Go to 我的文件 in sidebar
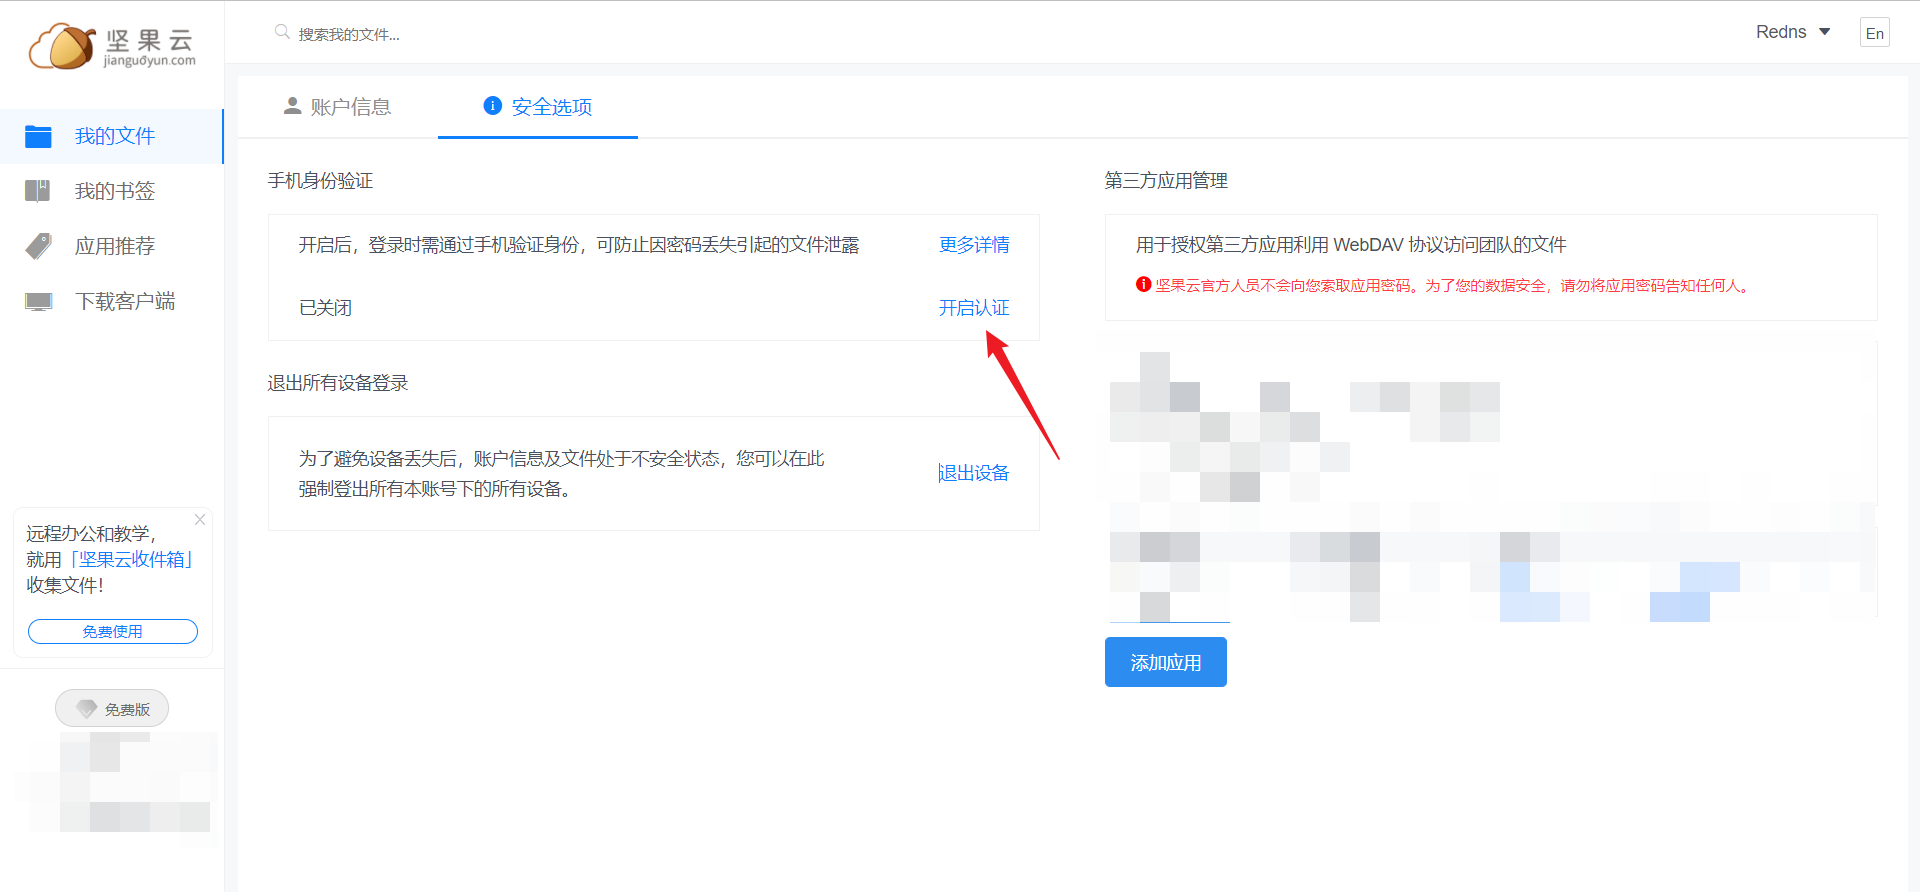The image size is (1920, 892). pos(112,136)
